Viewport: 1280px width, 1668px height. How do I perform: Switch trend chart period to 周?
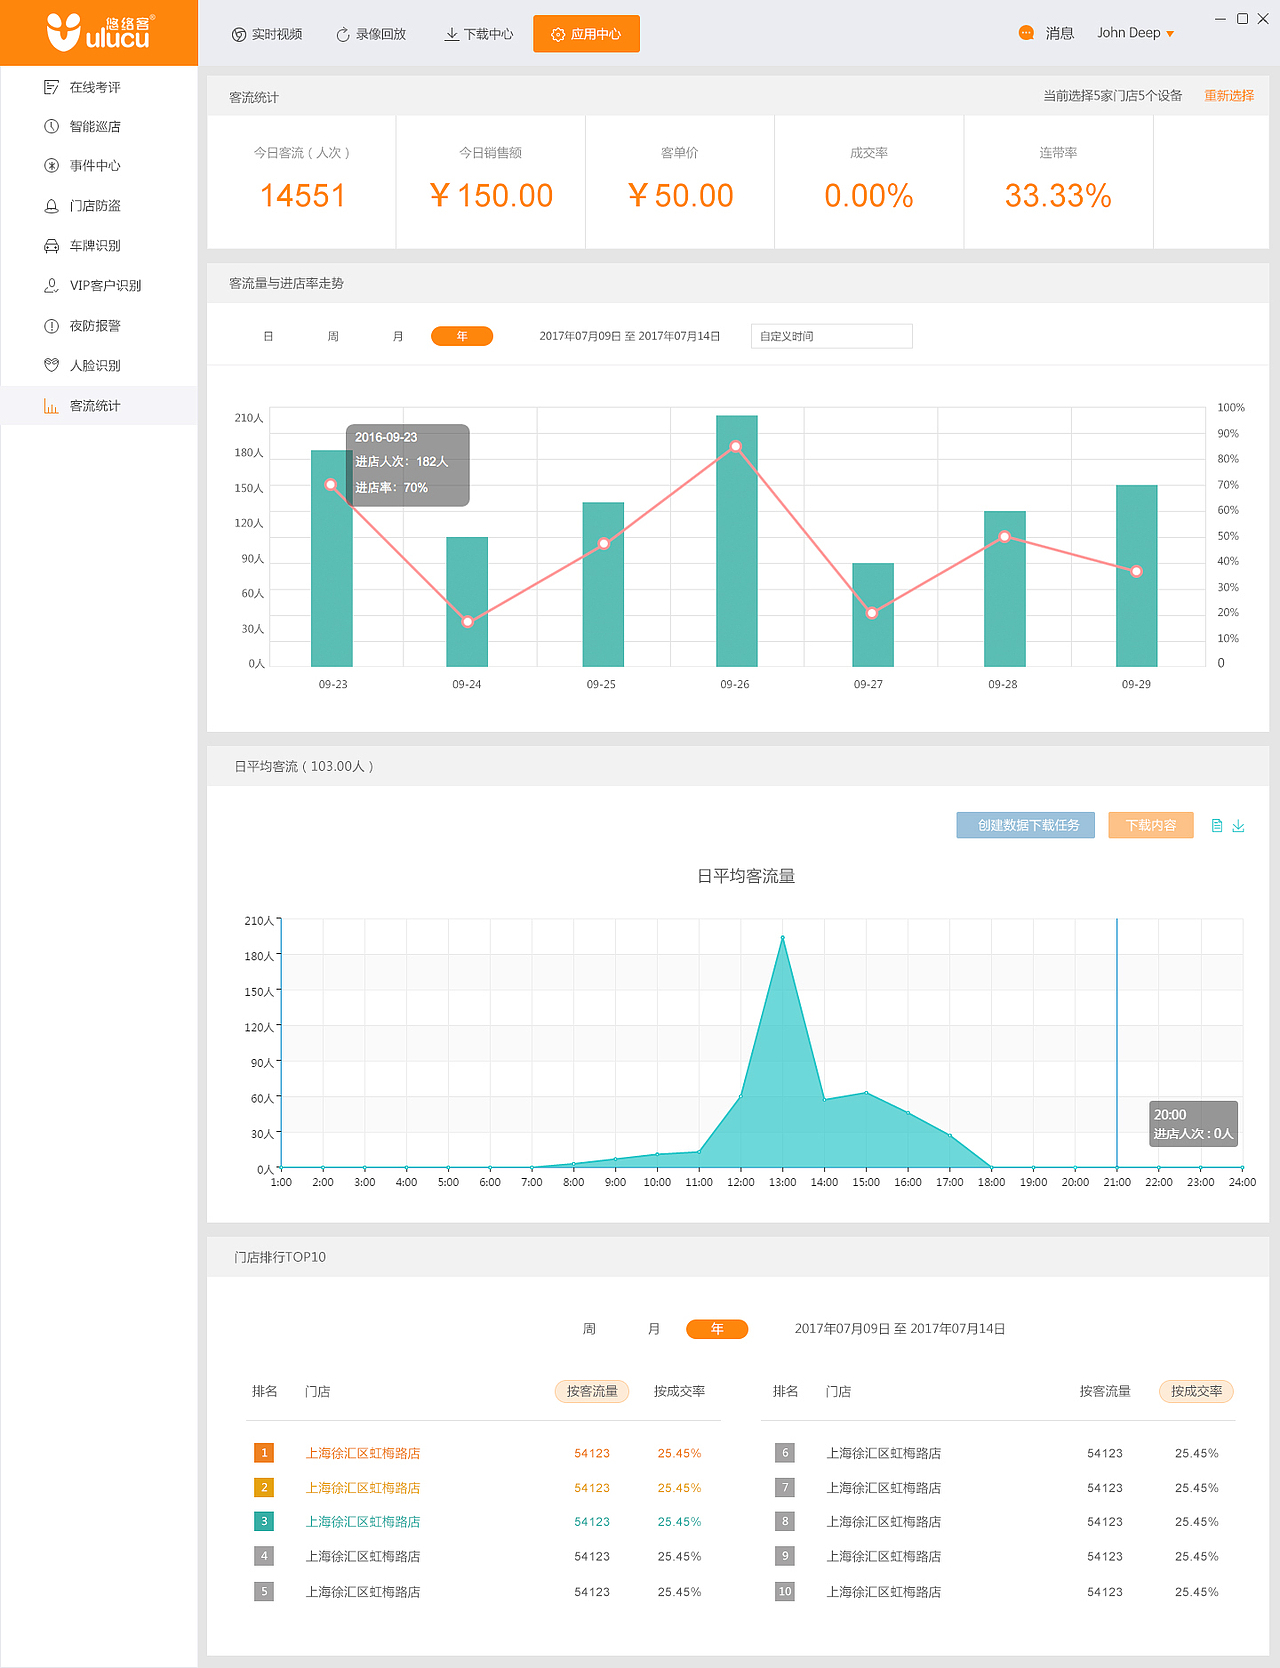pos(333,336)
